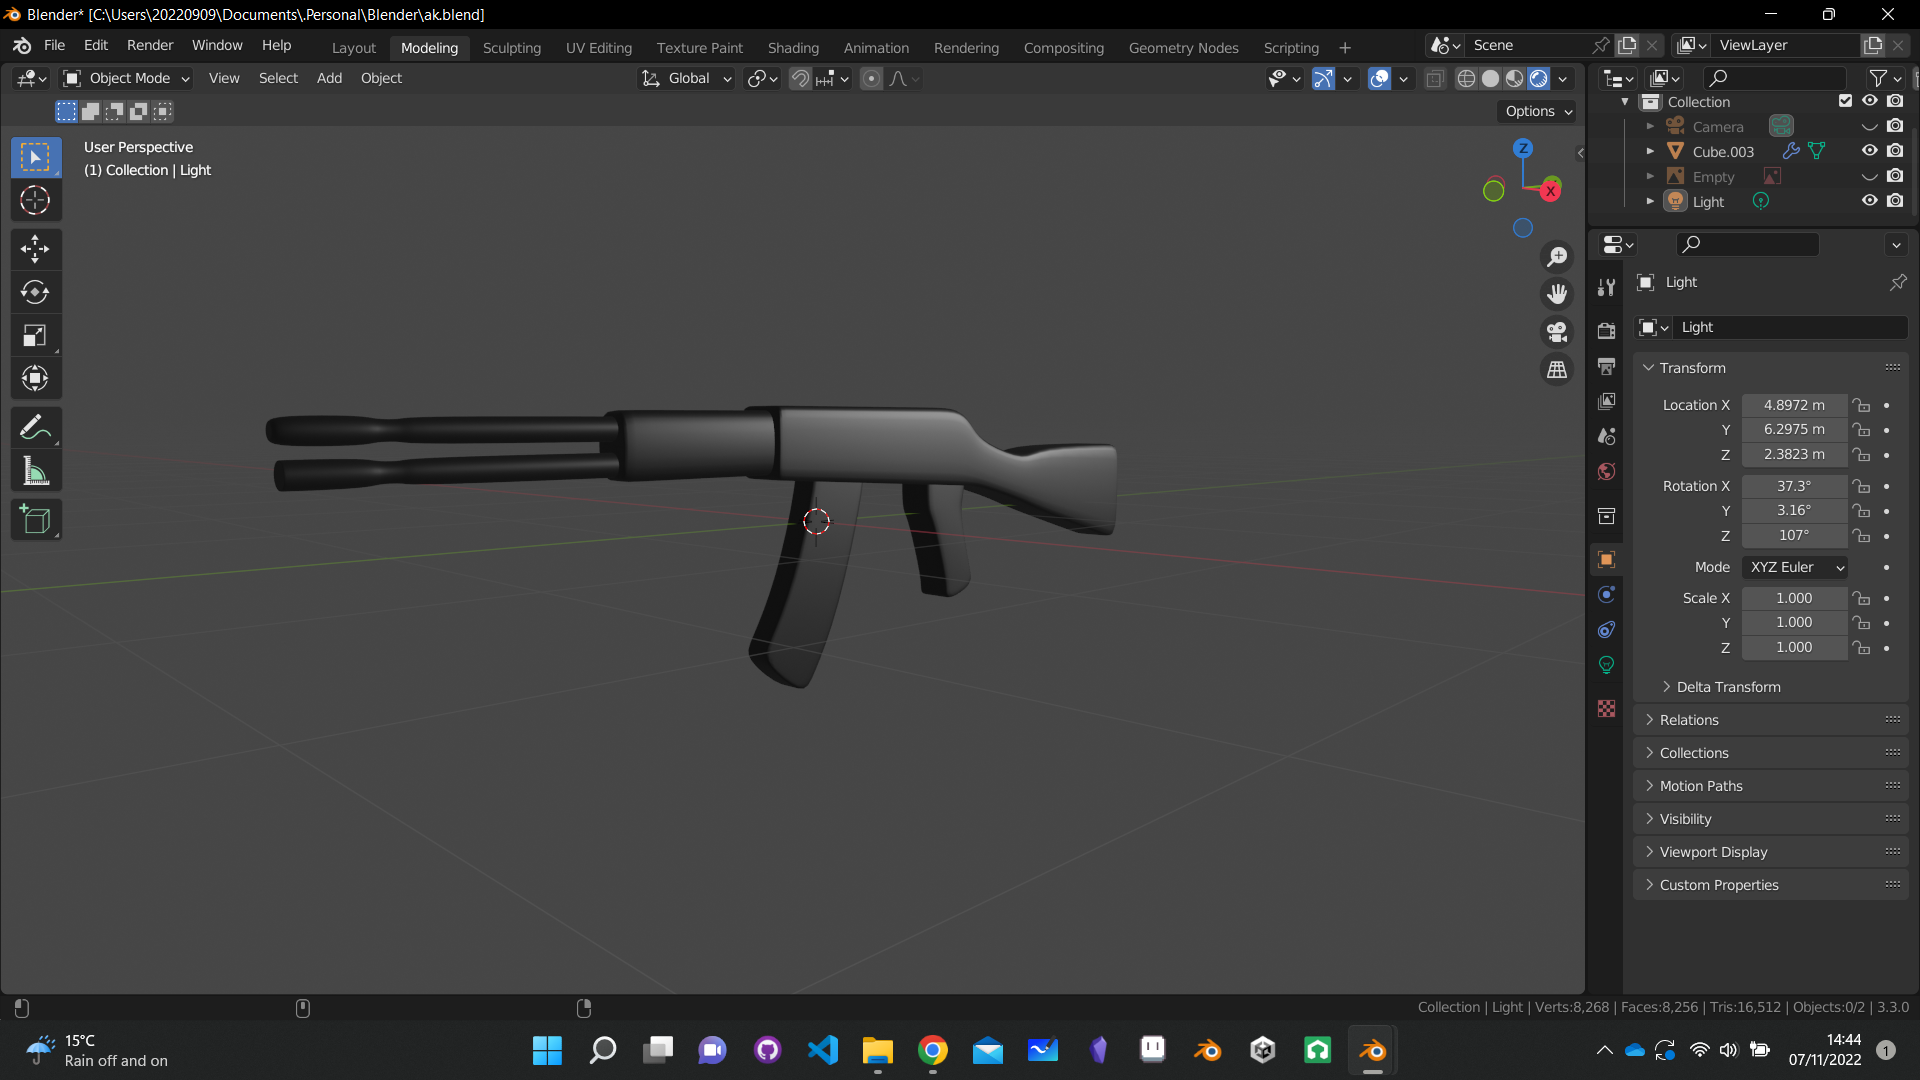The width and height of the screenshot is (1920, 1080).
Task: Select the Move tool
Action: point(35,248)
